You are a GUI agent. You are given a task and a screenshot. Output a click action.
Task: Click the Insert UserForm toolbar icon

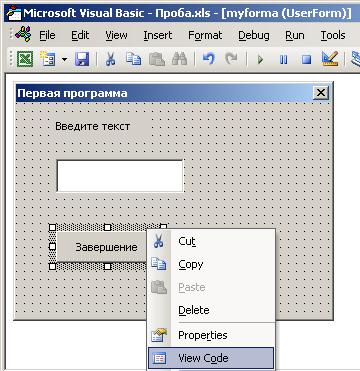tap(47, 59)
